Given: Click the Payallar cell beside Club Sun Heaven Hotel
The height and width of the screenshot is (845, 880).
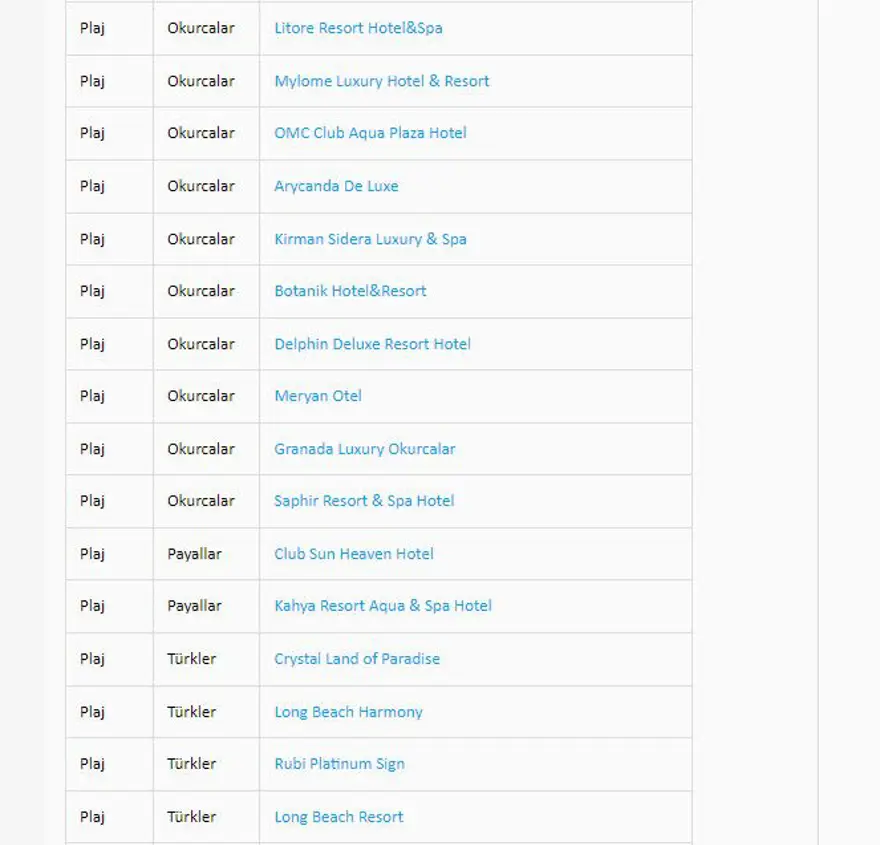Looking at the screenshot, I should pyautogui.click(x=194, y=554).
